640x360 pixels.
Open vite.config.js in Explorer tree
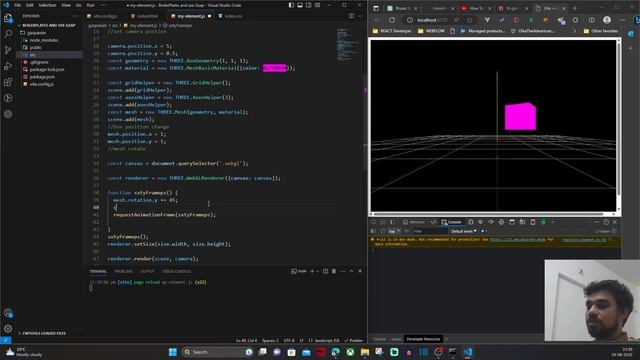point(42,84)
